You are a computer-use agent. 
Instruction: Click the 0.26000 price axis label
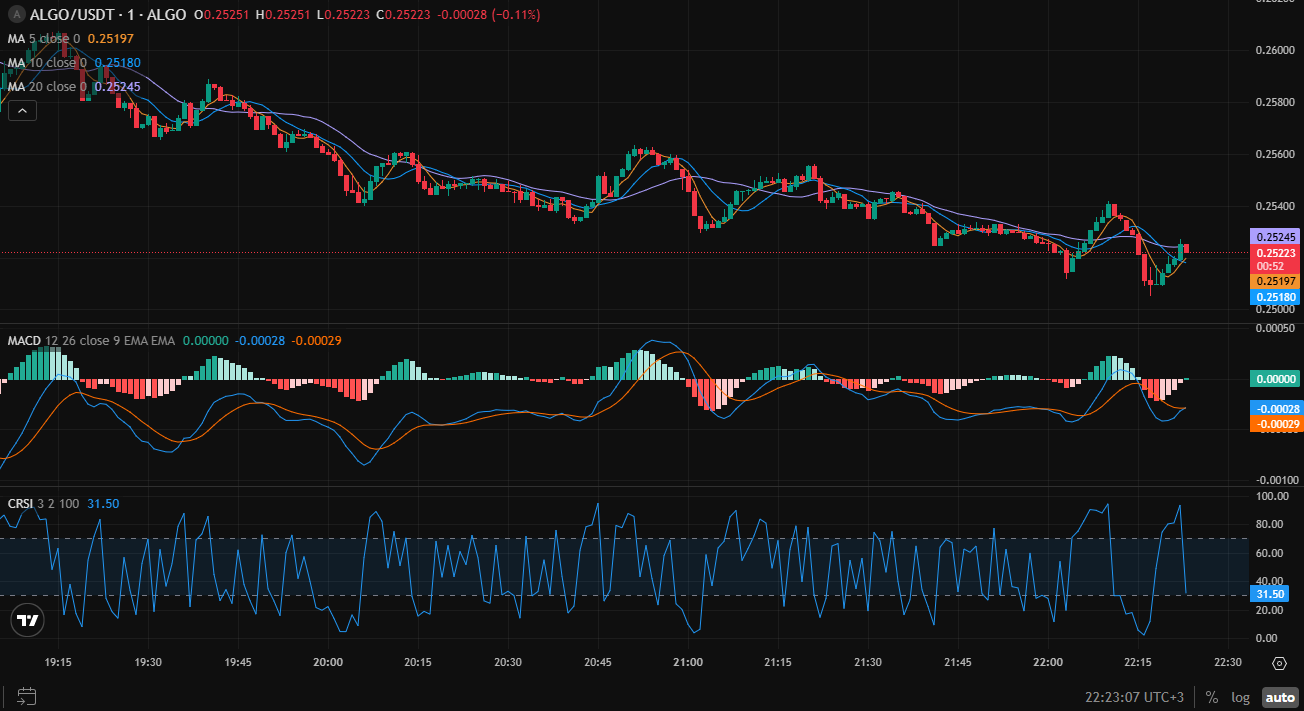point(1274,50)
